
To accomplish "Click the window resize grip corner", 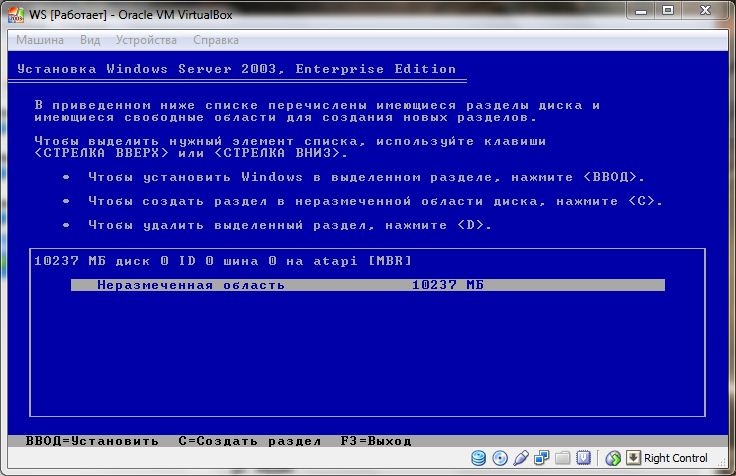I will (723, 463).
